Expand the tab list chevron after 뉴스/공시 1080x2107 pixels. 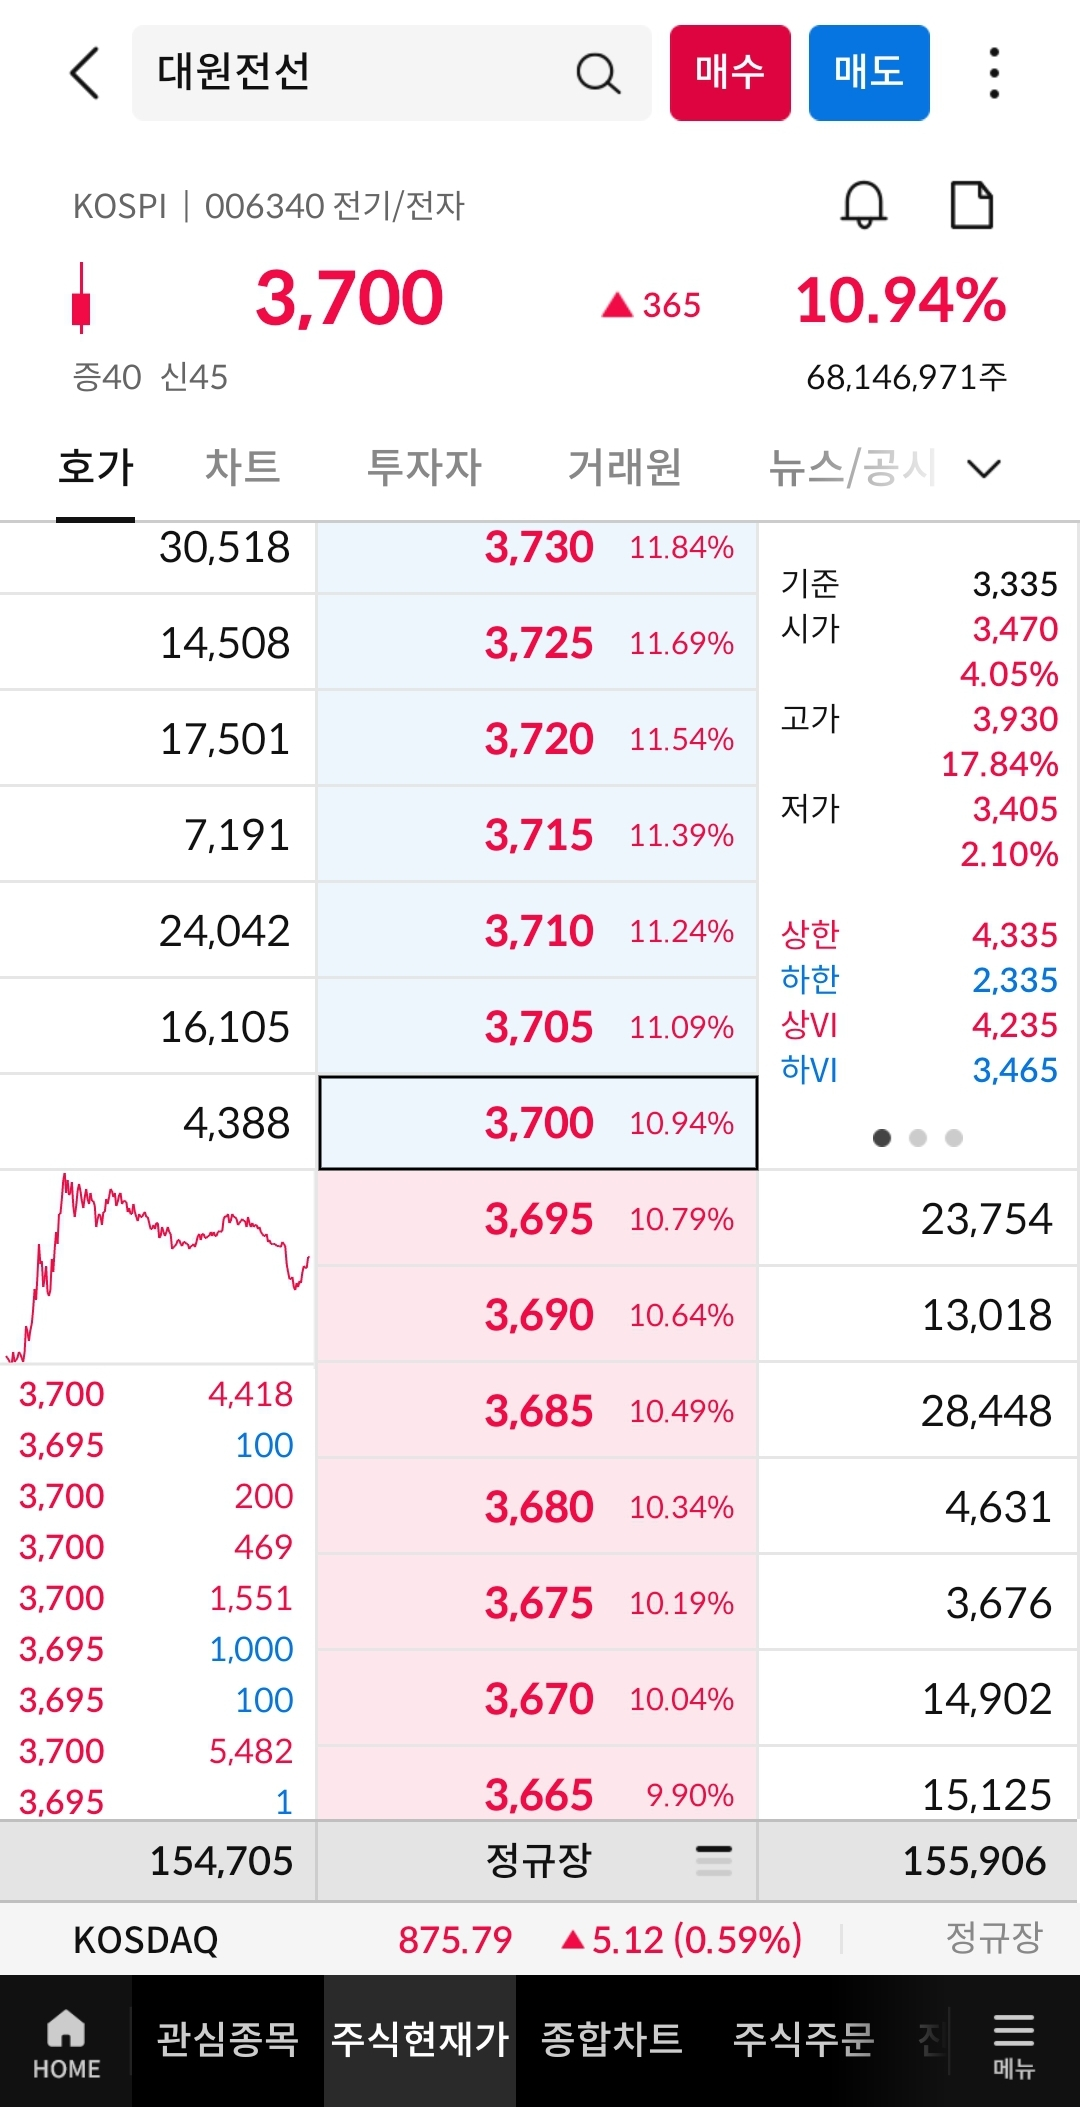(984, 468)
